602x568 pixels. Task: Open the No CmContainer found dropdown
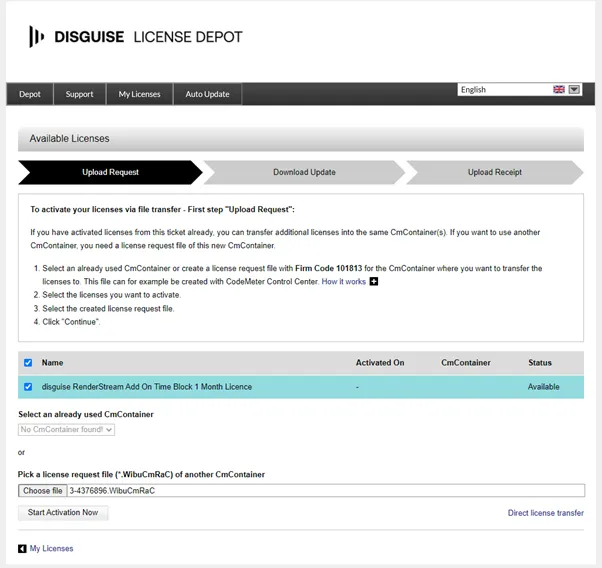66,429
